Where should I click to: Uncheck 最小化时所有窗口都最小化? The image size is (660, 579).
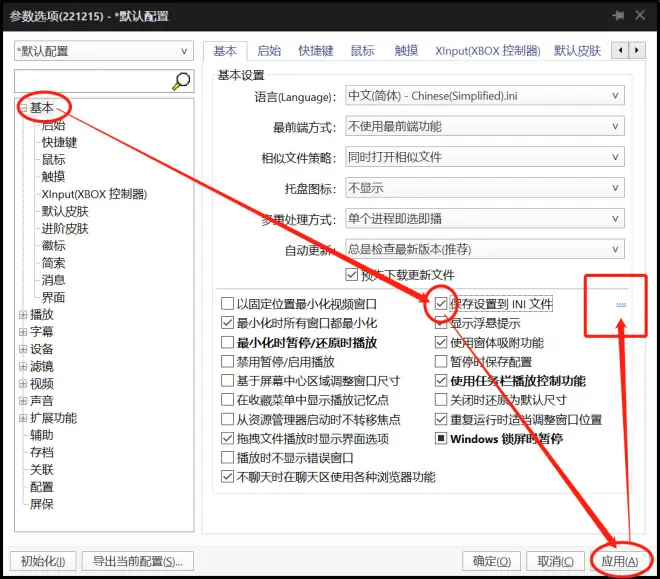227,323
